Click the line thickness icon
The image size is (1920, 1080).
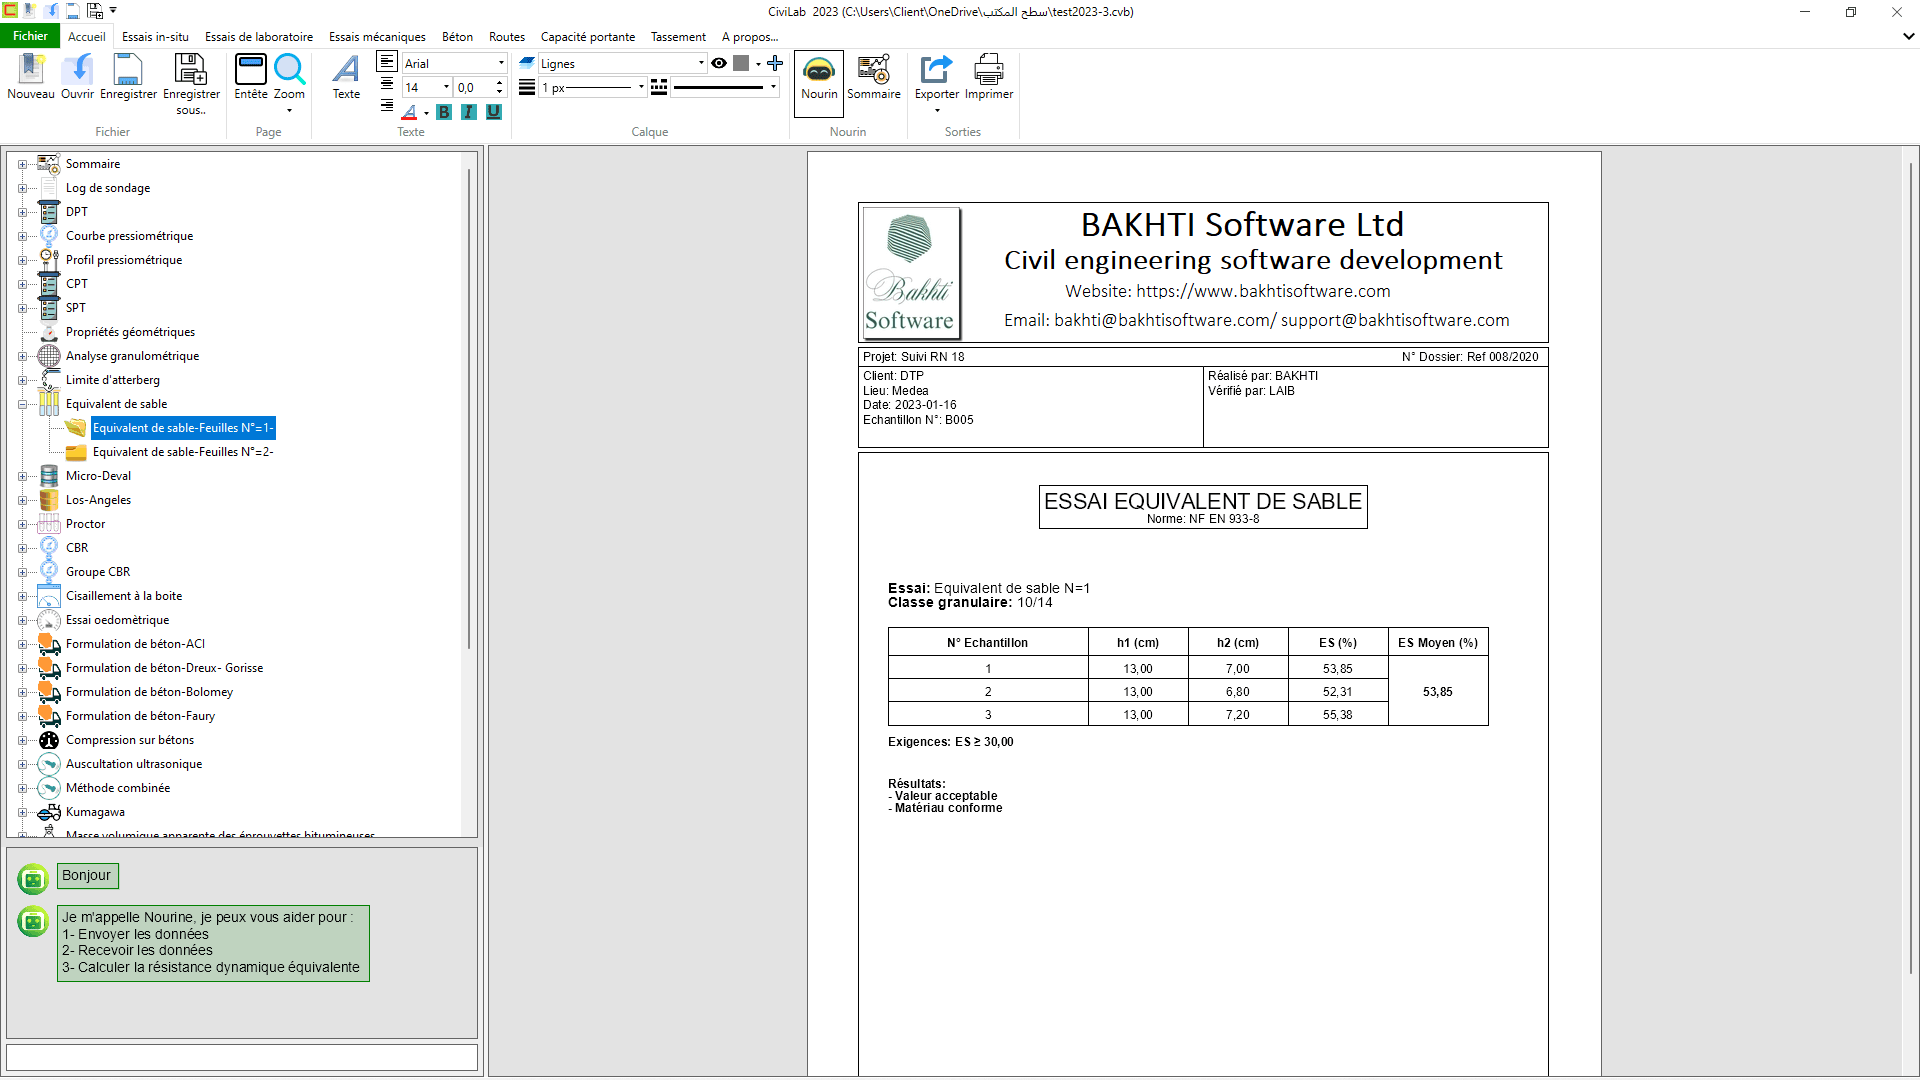click(527, 87)
